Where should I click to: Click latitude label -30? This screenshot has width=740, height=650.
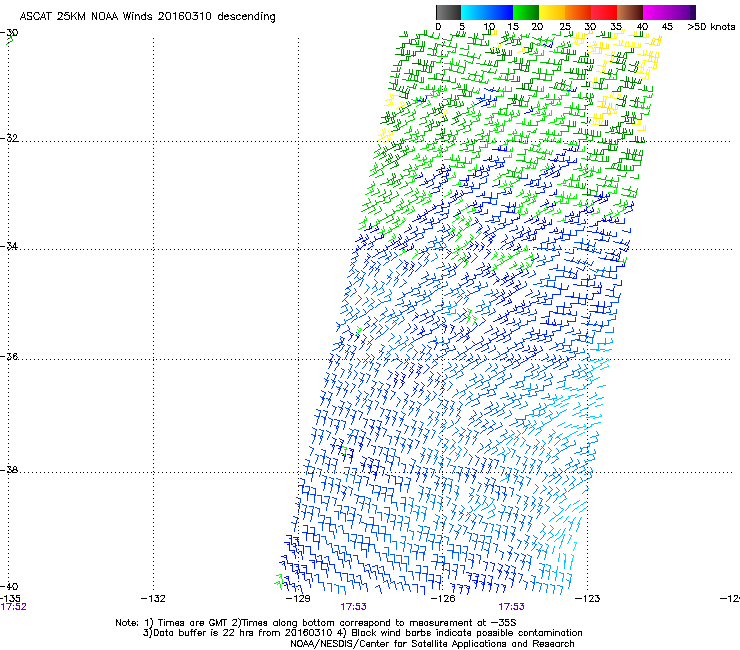click(9, 33)
